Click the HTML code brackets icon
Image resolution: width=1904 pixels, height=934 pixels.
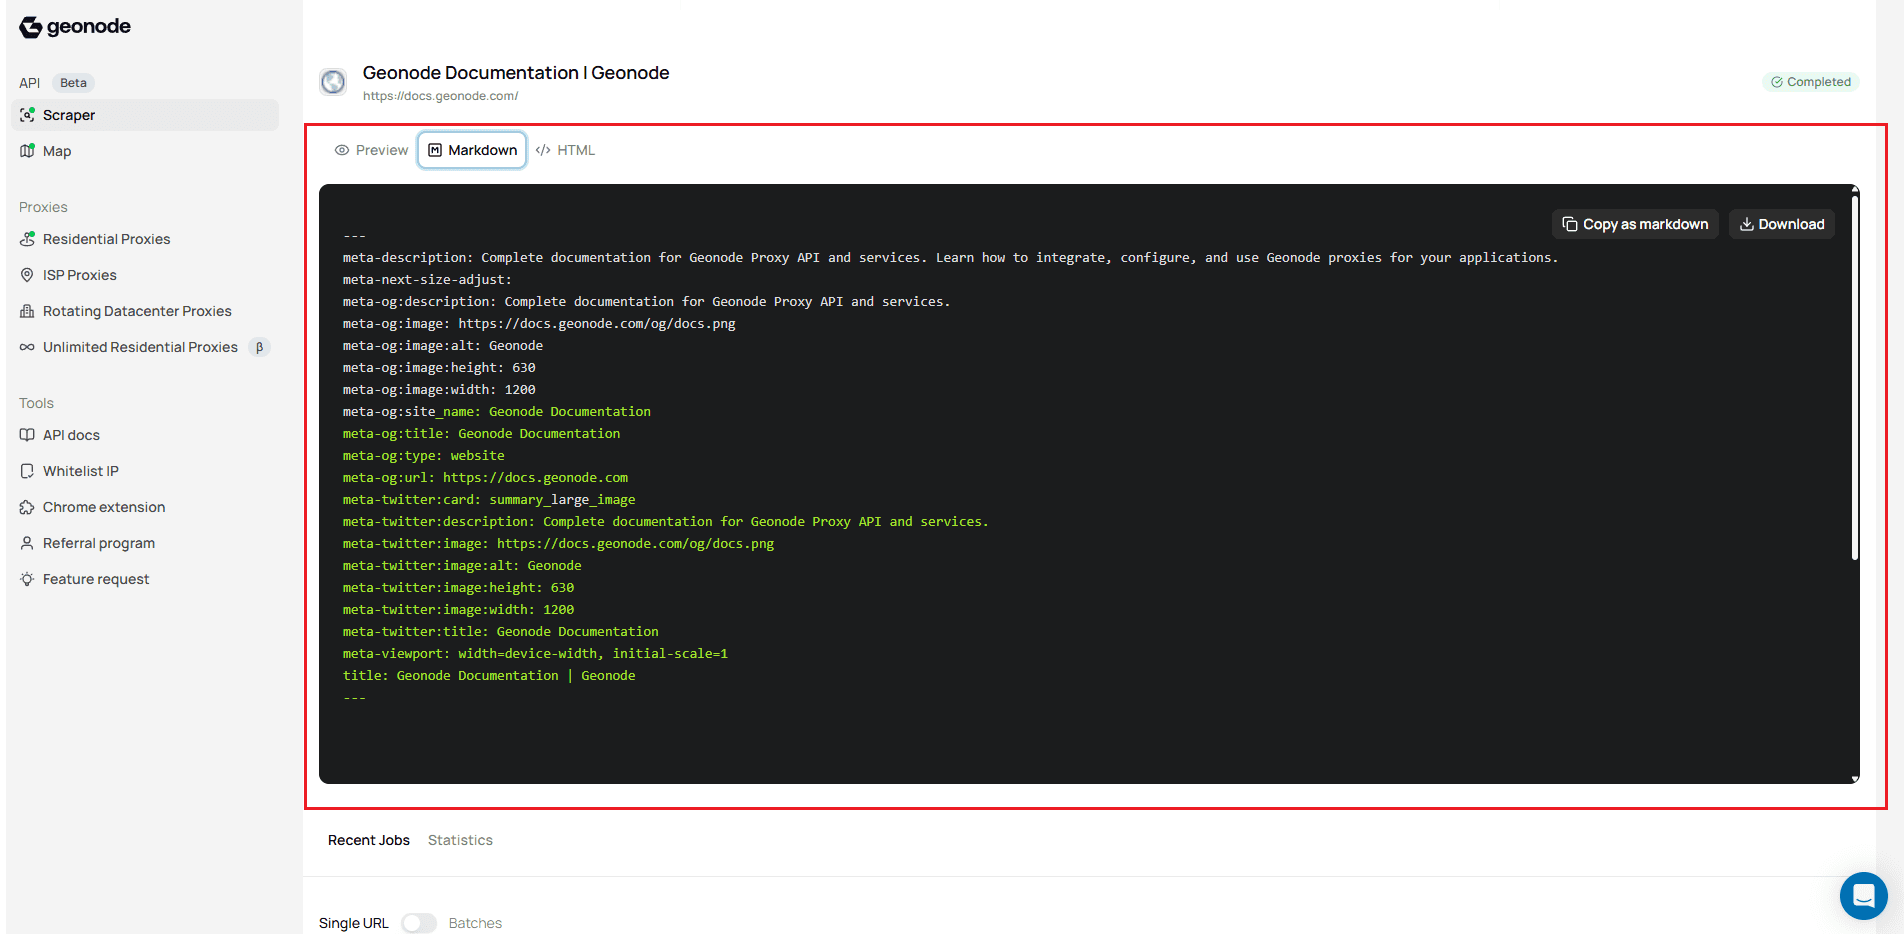click(x=543, y=150)
